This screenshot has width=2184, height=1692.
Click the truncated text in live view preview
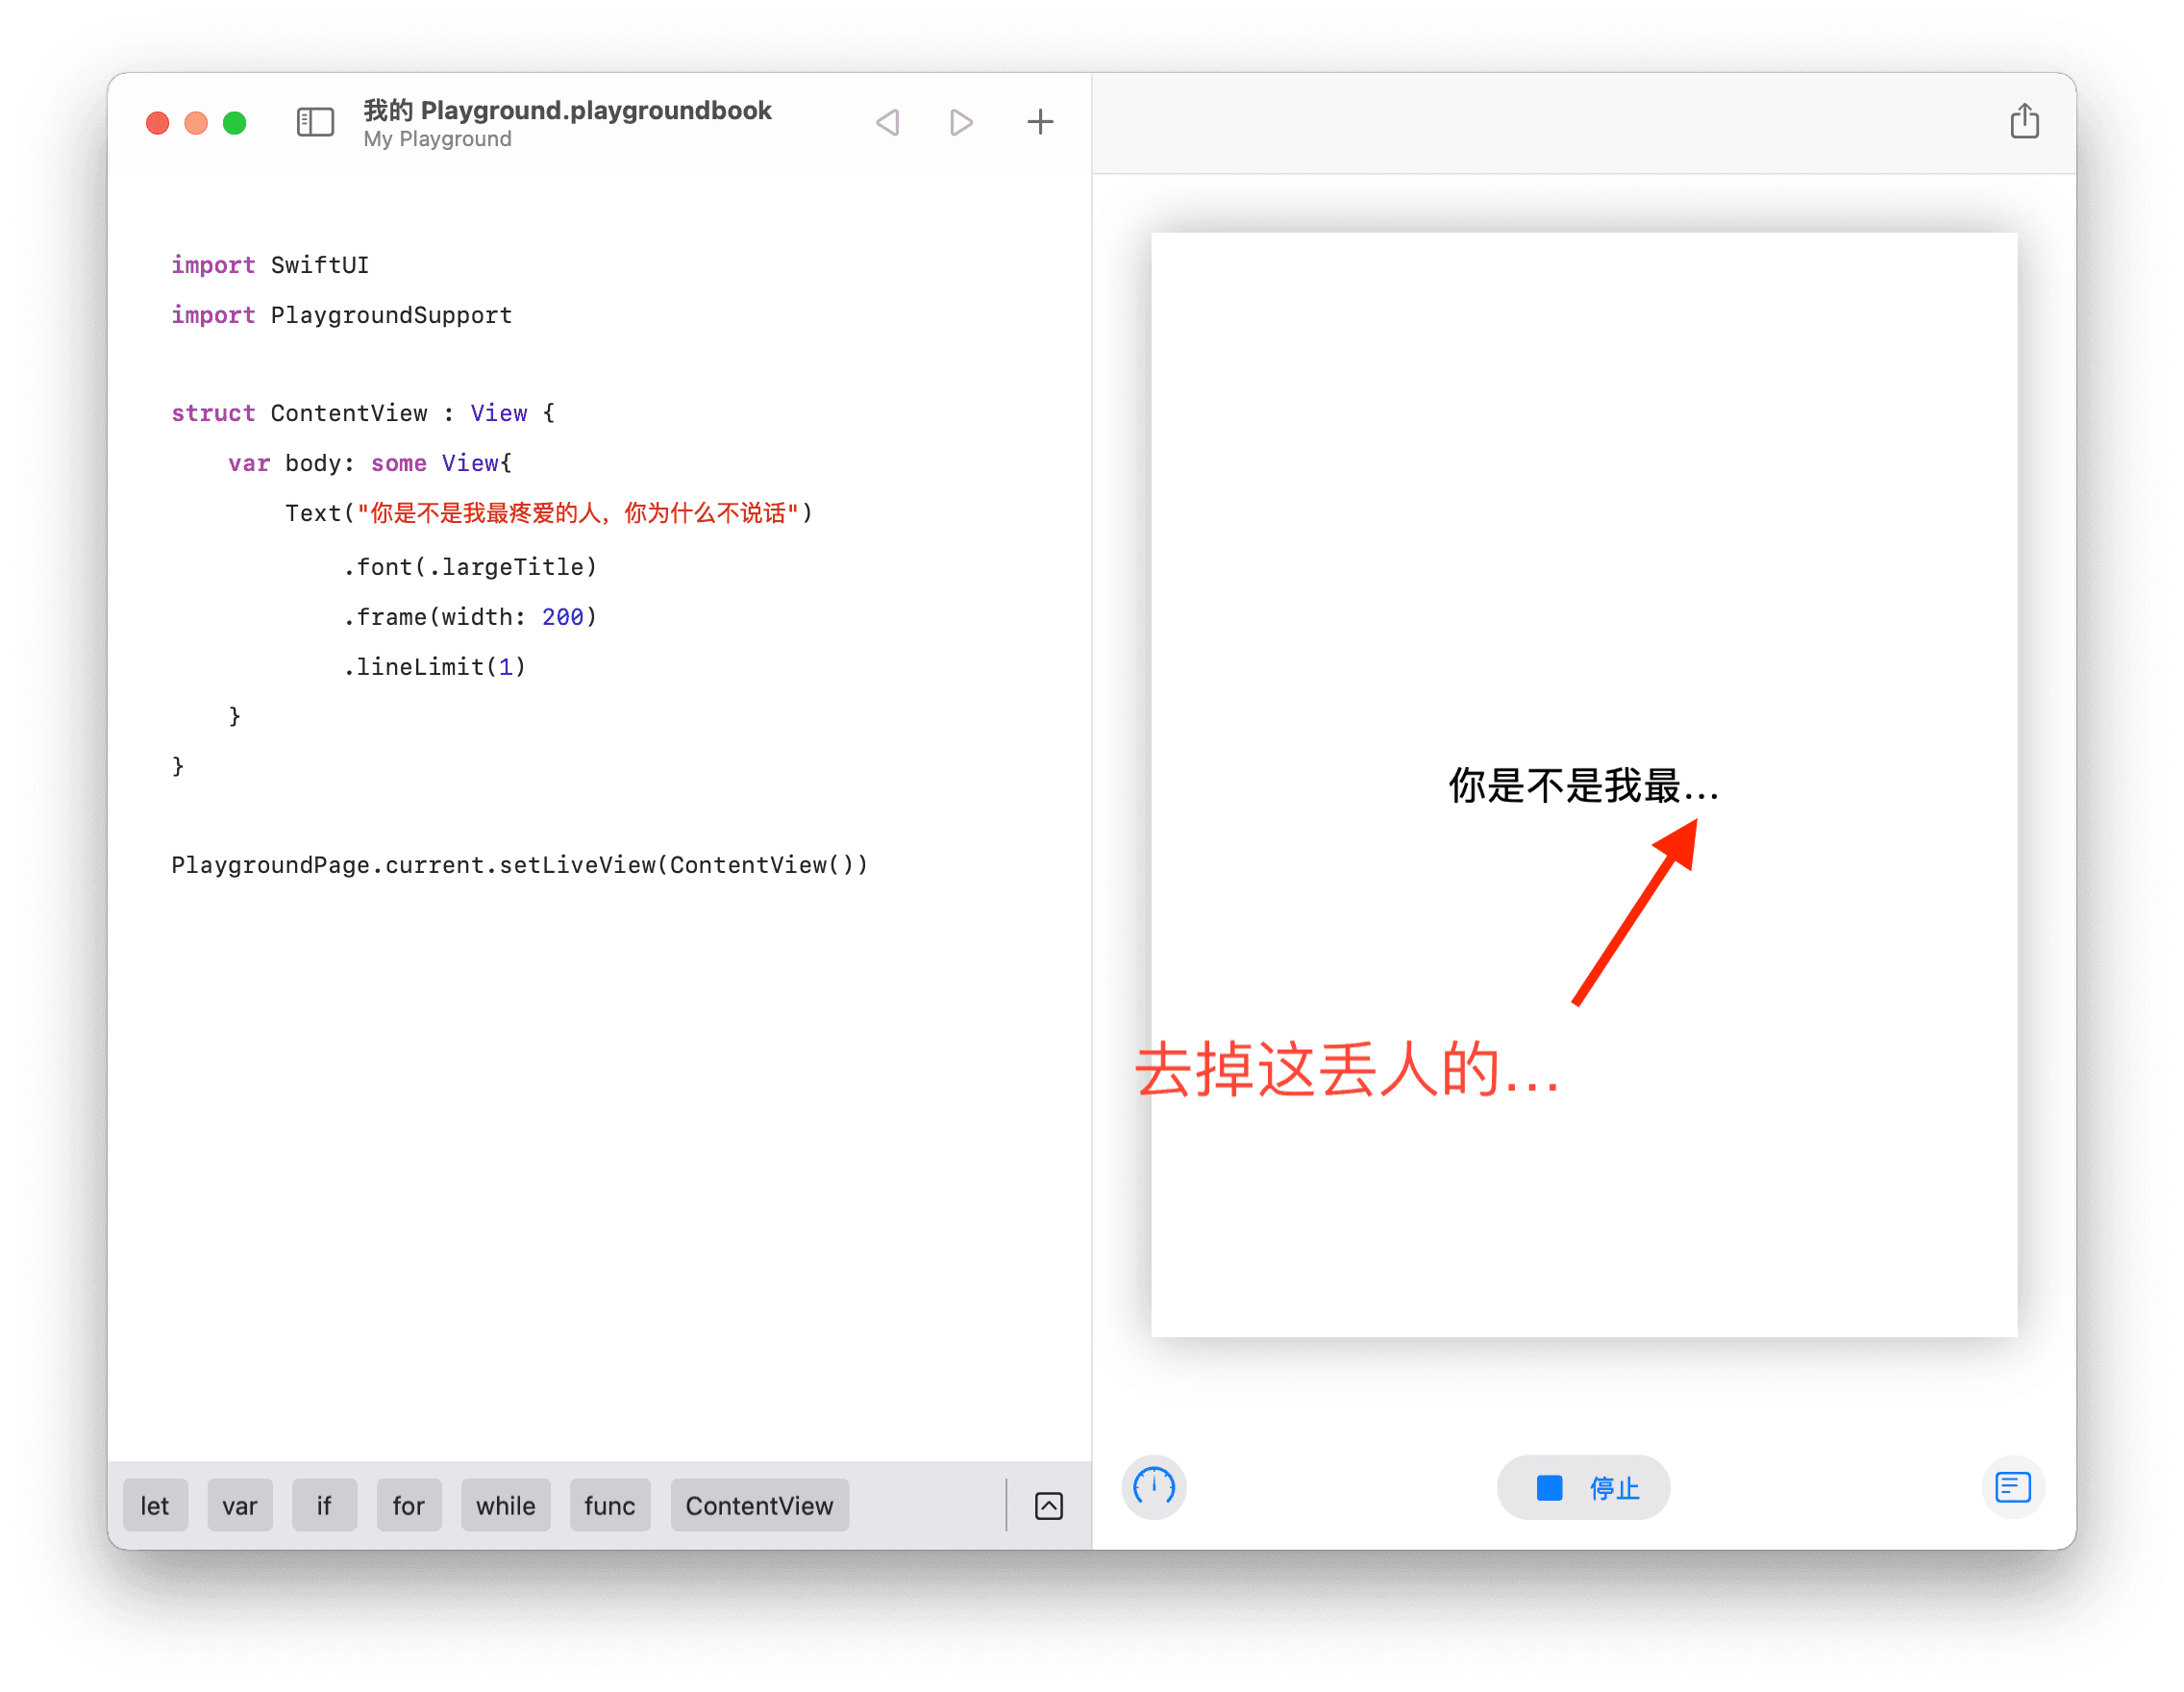[x=1582, y=788]
